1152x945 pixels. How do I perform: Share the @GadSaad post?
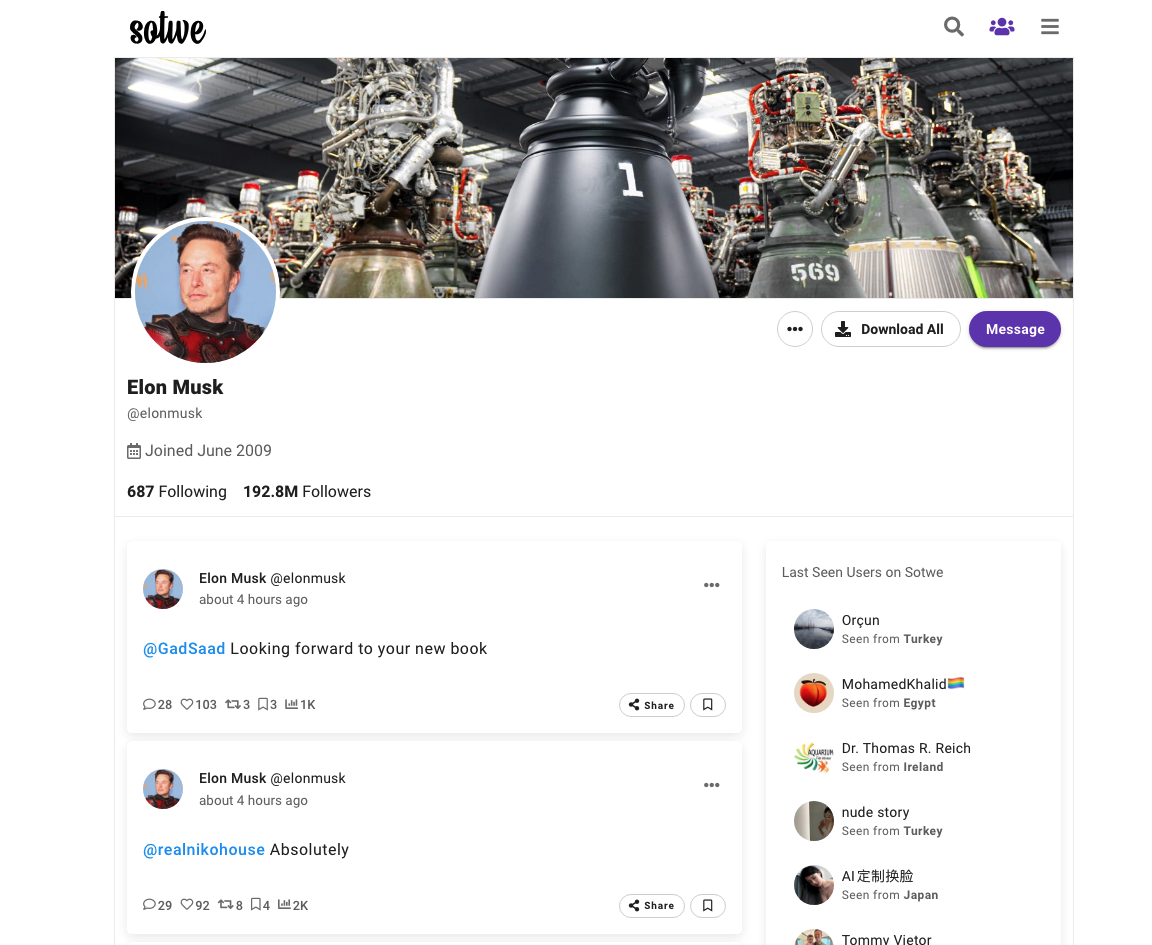click(652, 705)
